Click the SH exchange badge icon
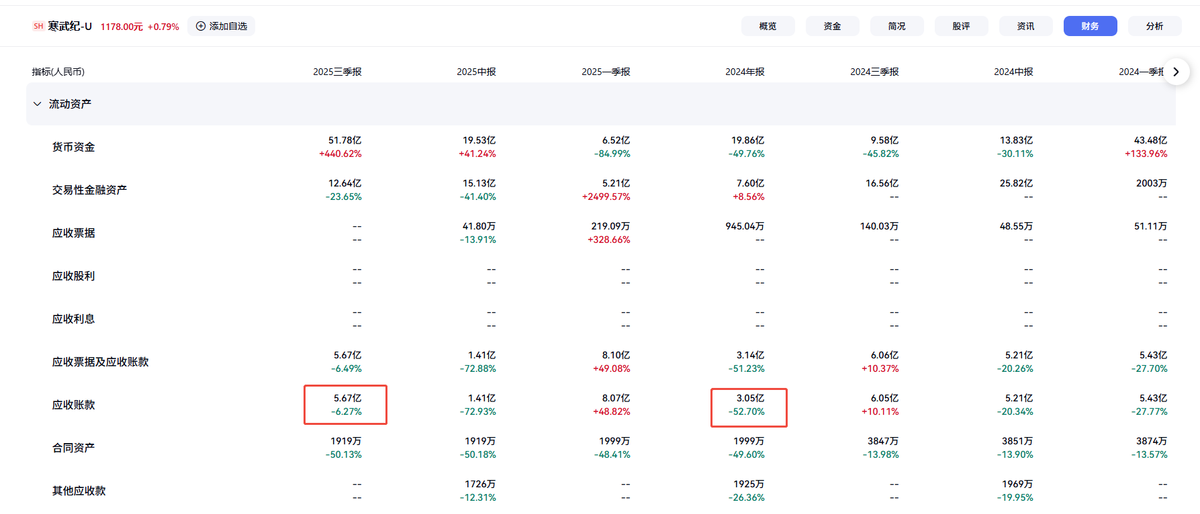Viewport: 1200px width, 514px height. click(x=38, y=27)
